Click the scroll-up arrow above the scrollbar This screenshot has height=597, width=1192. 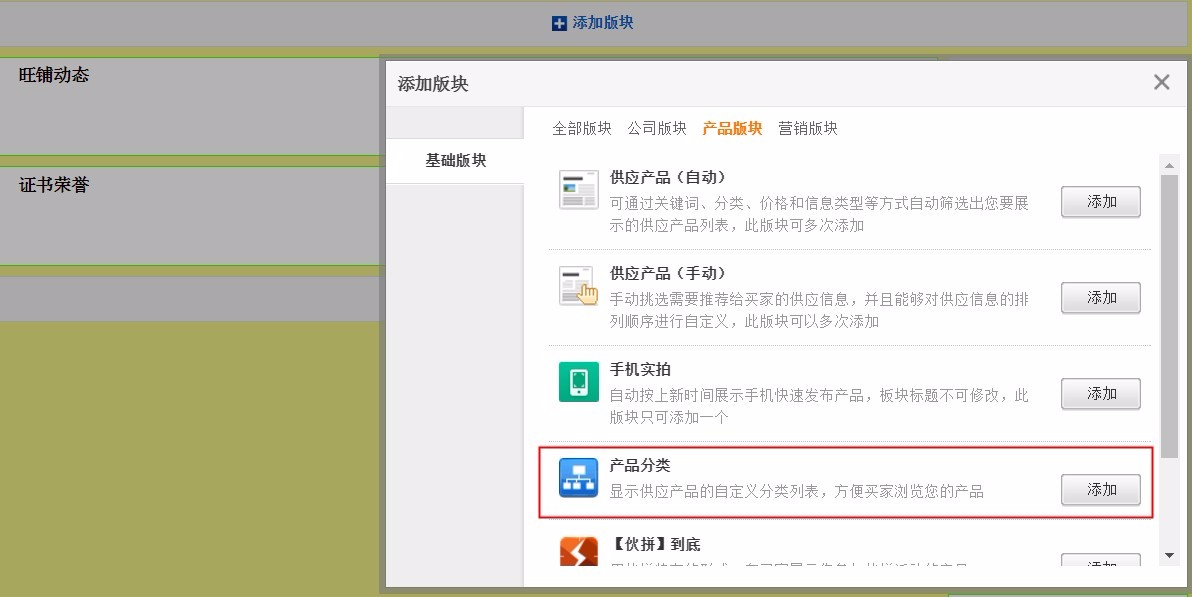[1168, 165]
